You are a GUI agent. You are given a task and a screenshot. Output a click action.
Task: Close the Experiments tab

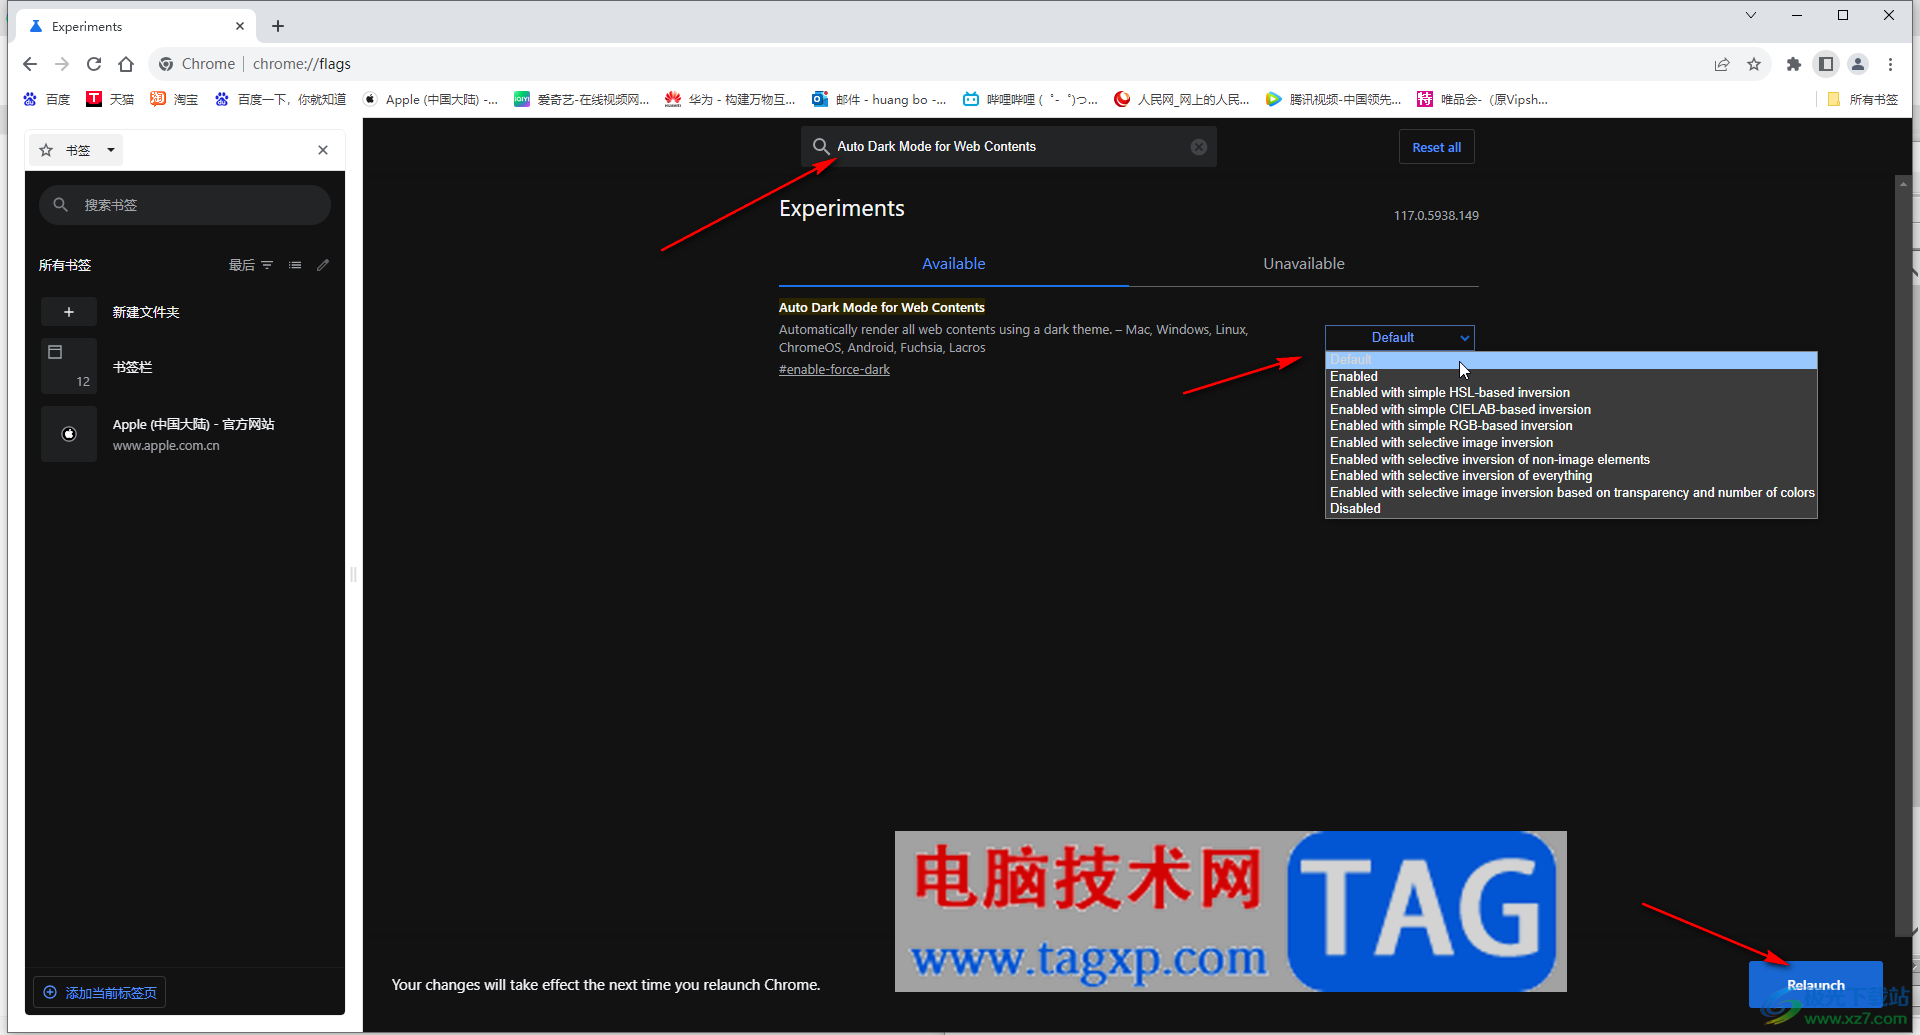(240, 26)
